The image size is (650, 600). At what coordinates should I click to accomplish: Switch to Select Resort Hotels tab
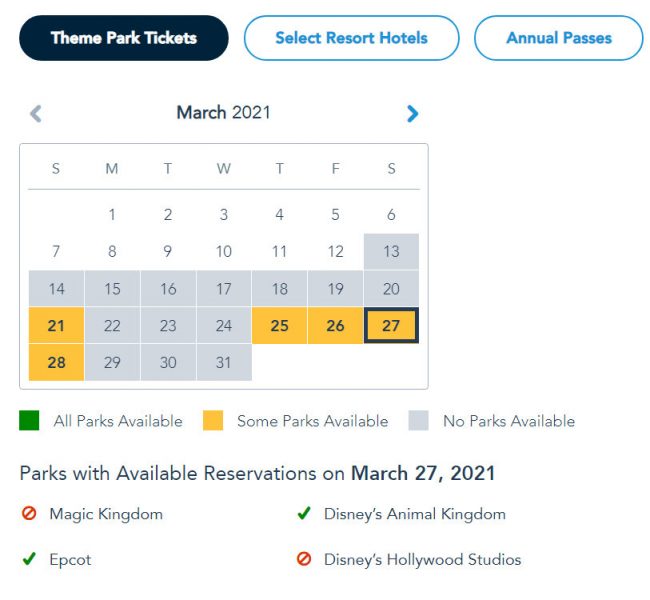click(x=351, y=38)
